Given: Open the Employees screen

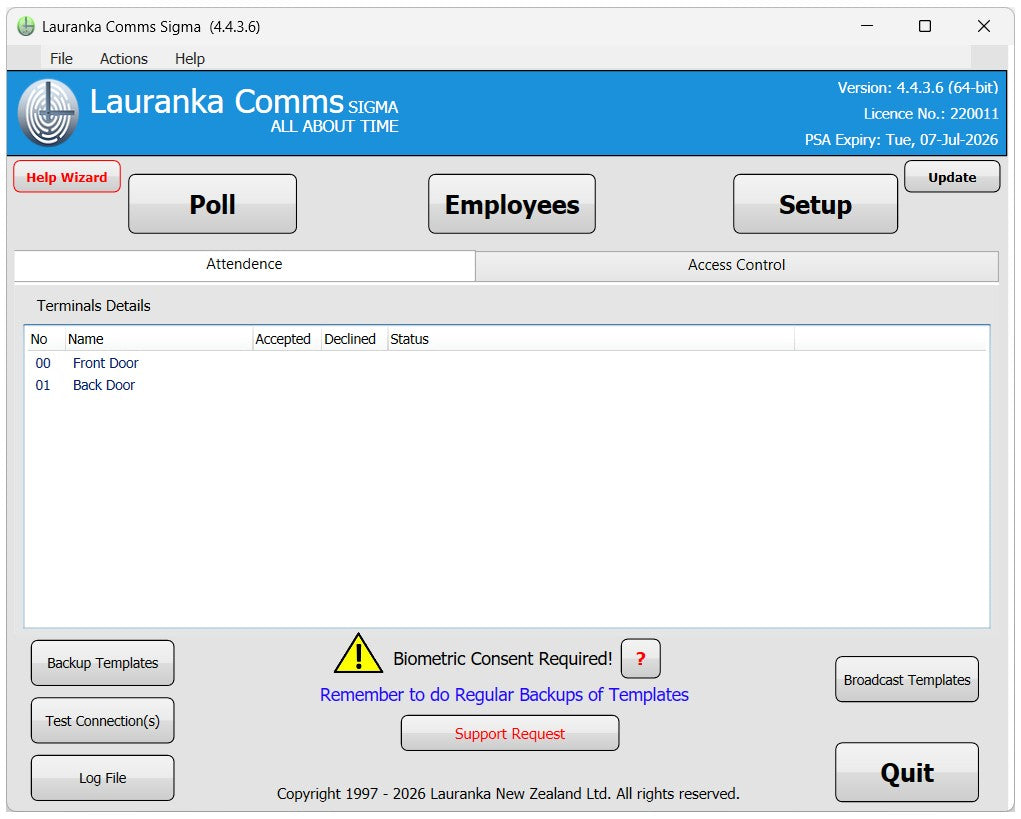Looking at the screenshot, I should coord(512,204).
